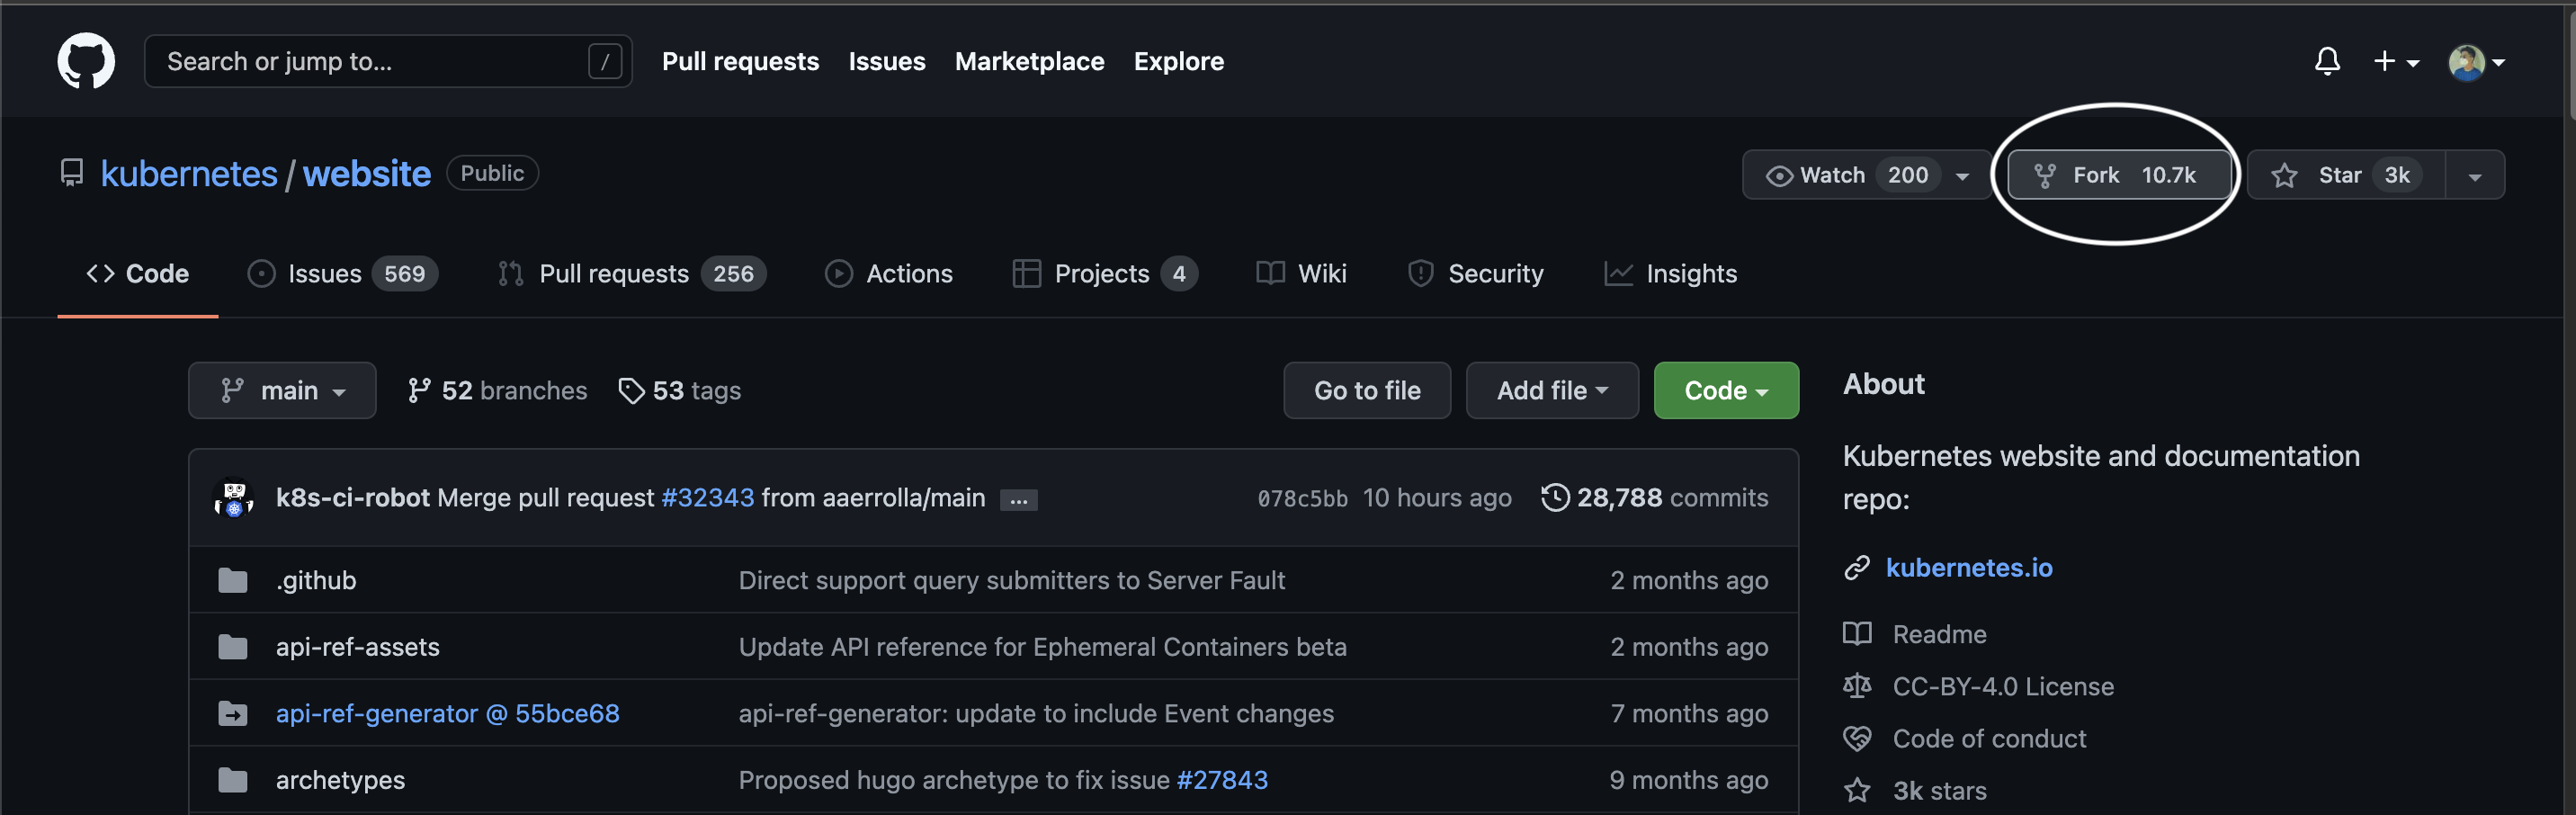Open Issues in top navigation
Image resolution: width=2576 pixels, height=815 pixels.
click(x=887, y=61)
